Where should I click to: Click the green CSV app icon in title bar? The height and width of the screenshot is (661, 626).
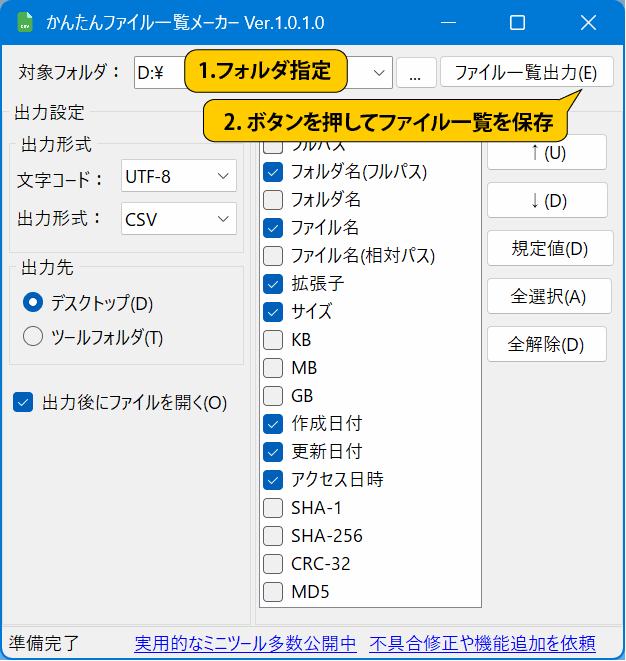(24, 22)
